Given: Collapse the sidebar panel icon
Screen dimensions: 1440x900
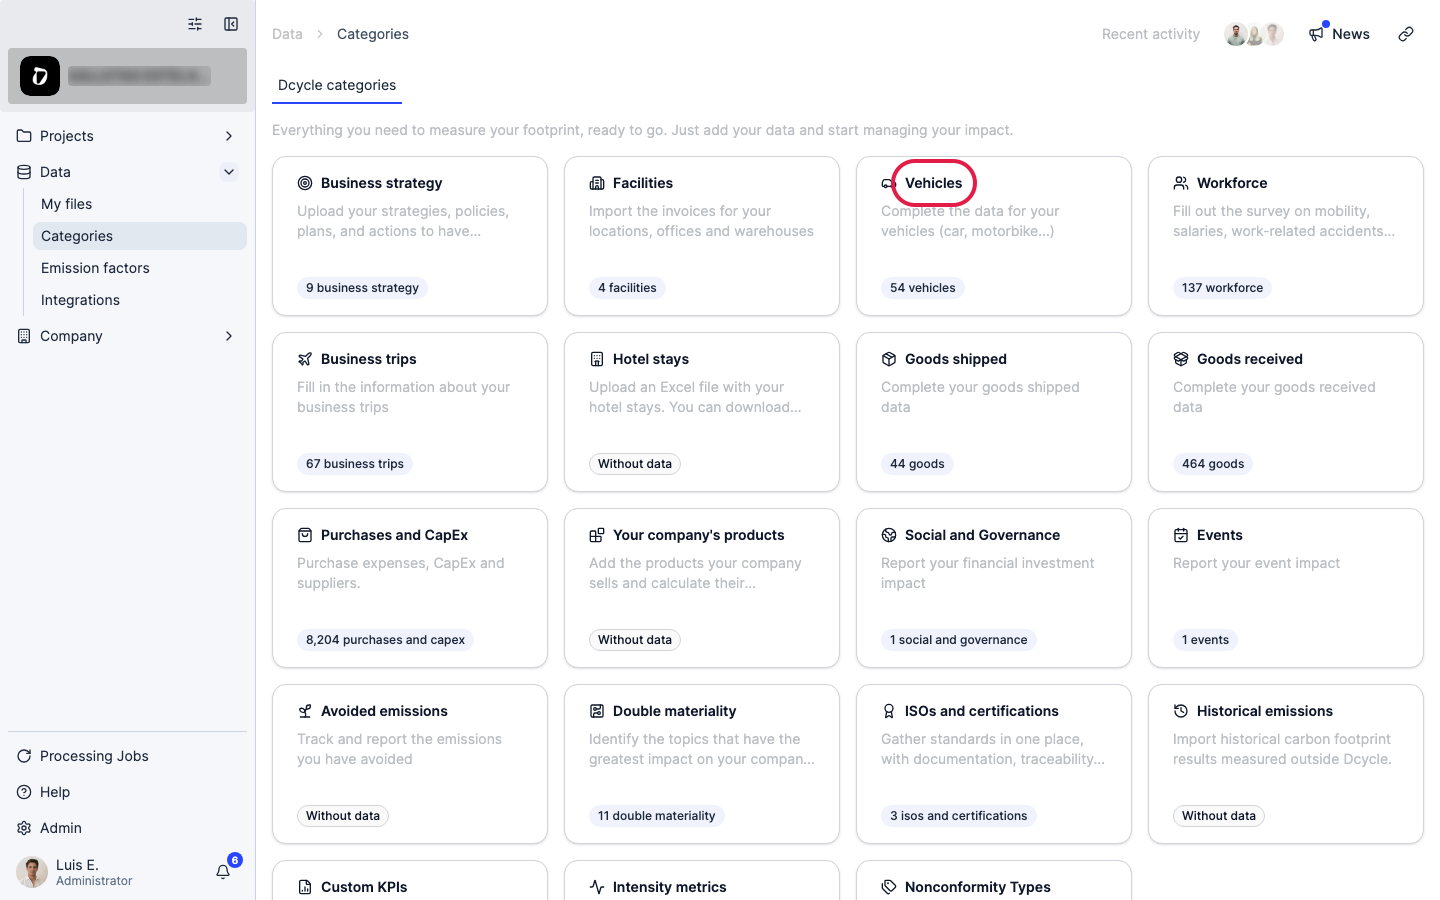Looking at the screenshot, I should pos(231,24).
